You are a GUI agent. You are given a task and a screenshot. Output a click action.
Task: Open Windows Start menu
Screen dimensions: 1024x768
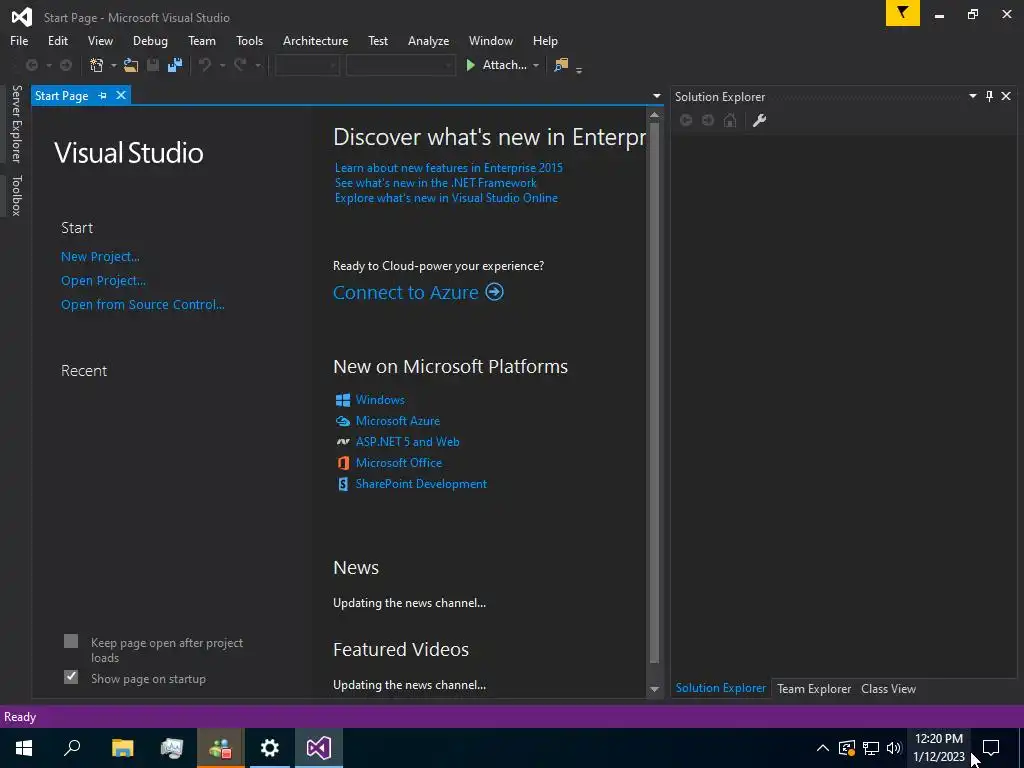tap(24, 748)
